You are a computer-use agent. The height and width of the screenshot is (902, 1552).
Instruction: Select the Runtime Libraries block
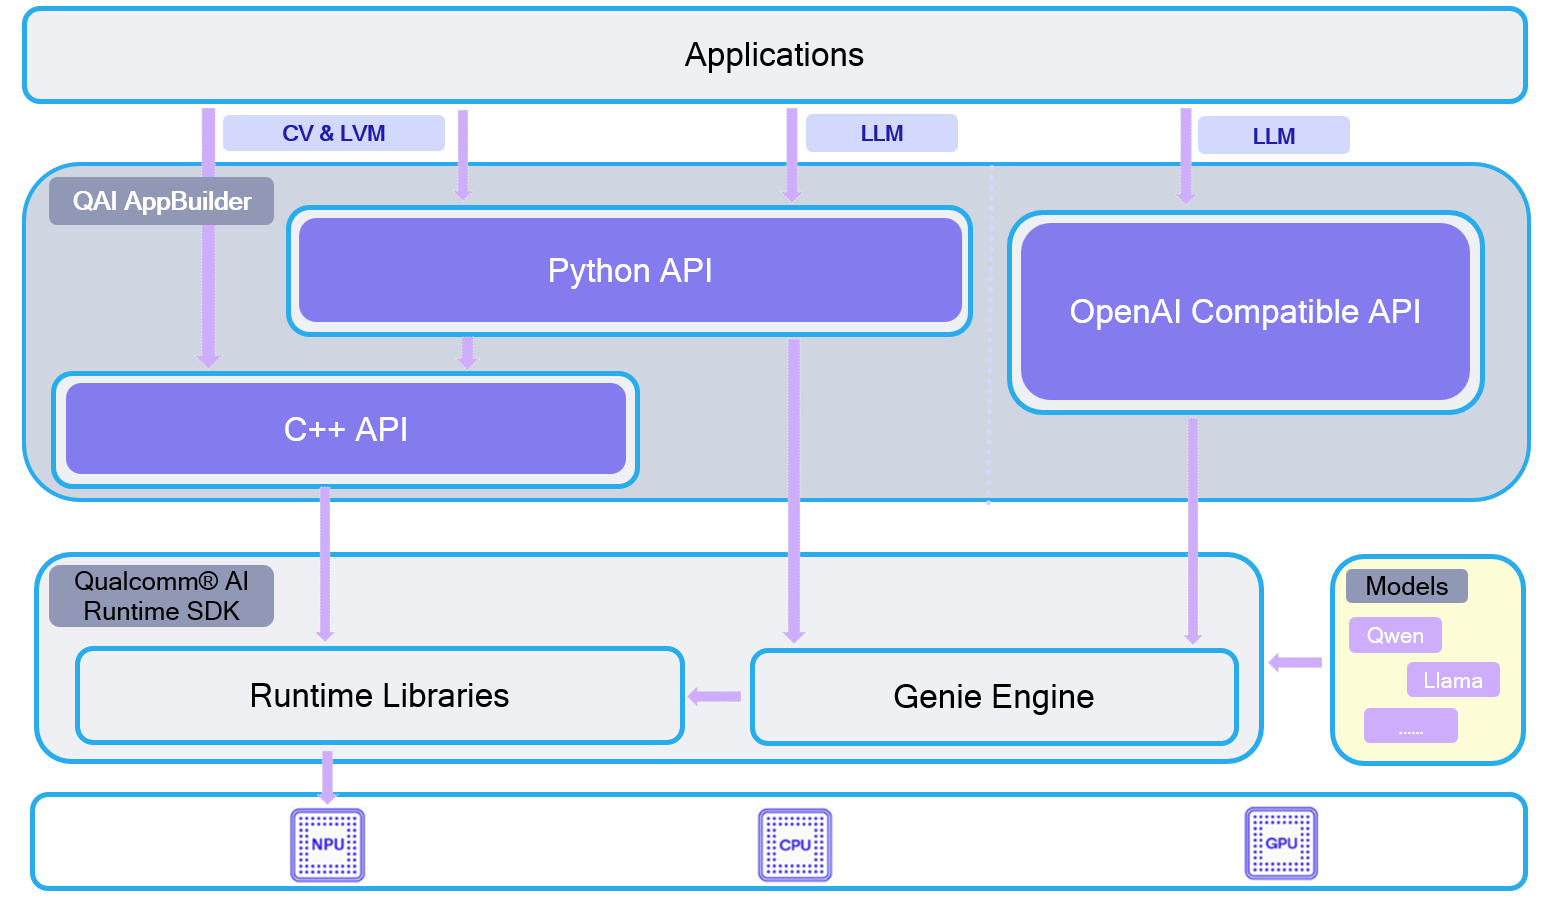pyautogui.click(x=379, y=696)
